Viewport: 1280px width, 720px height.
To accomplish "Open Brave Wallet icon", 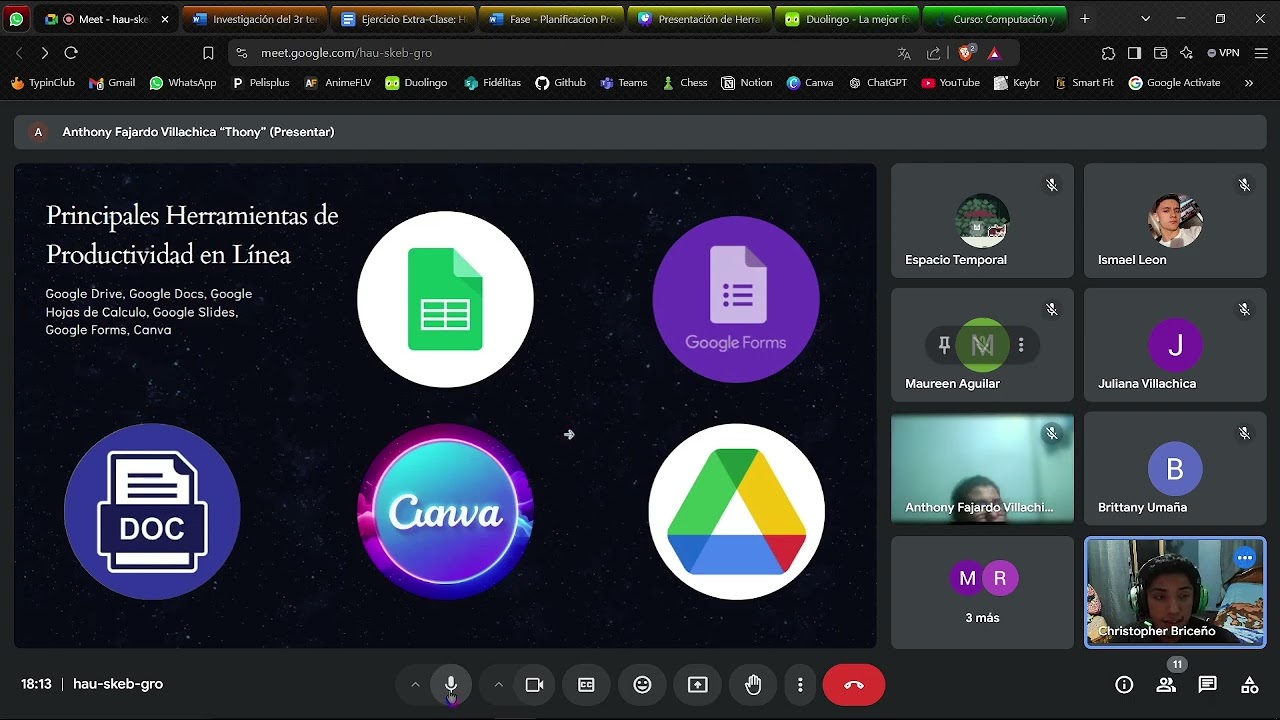I will tap(1160, 53).
